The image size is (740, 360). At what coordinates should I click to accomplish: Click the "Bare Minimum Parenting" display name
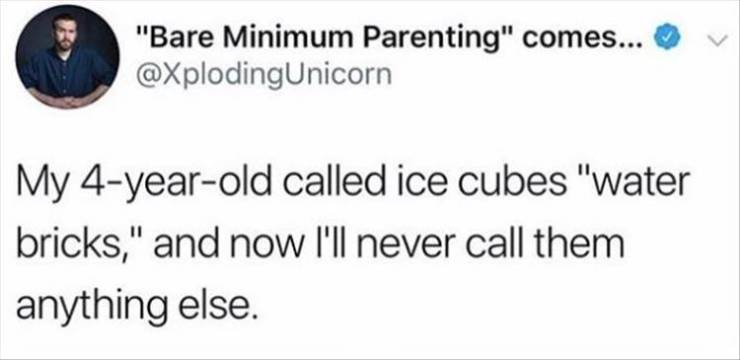point(324,41)
